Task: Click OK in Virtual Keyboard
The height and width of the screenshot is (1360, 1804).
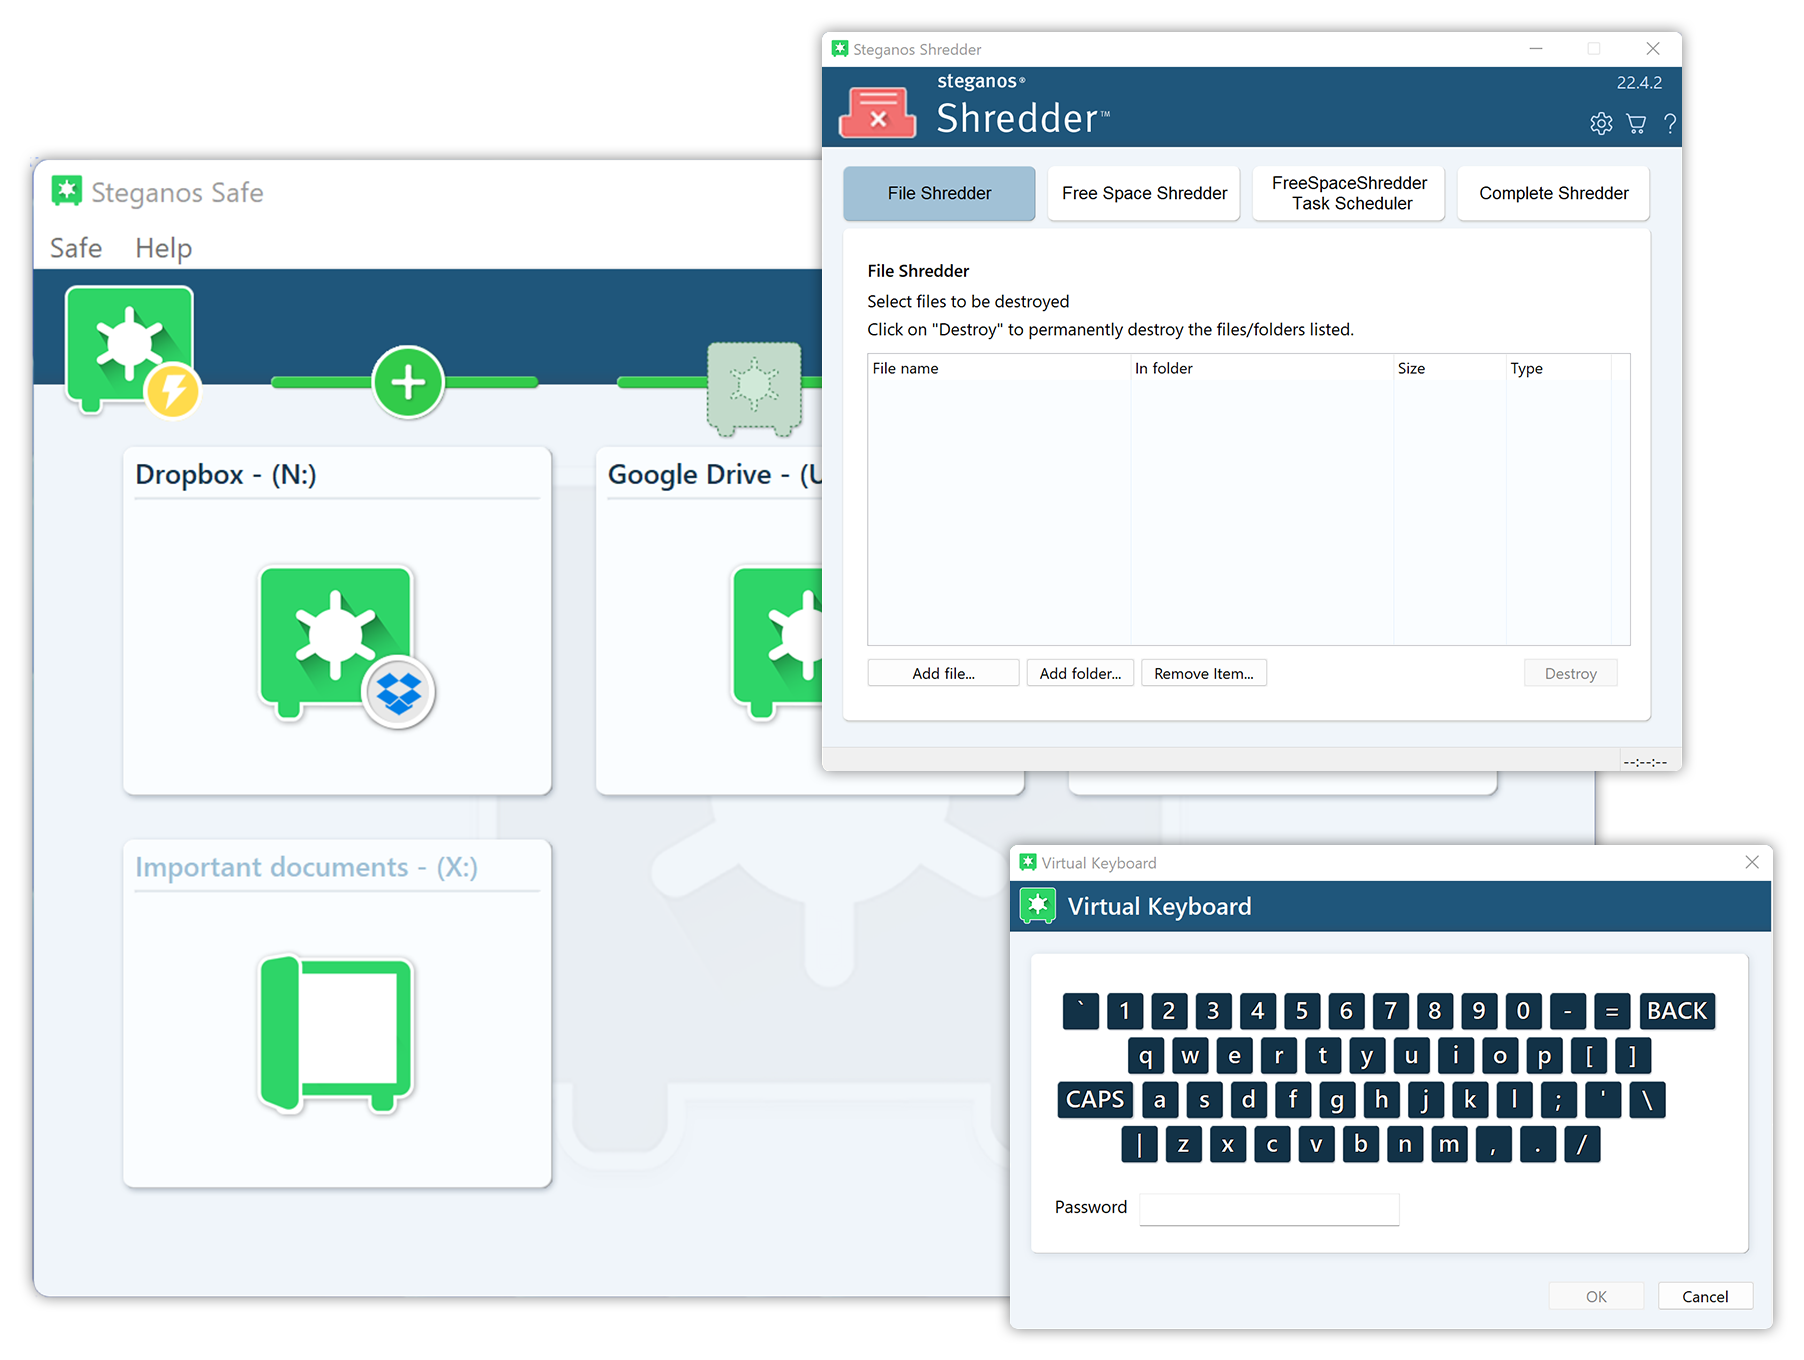Action: (1596, 1296)
